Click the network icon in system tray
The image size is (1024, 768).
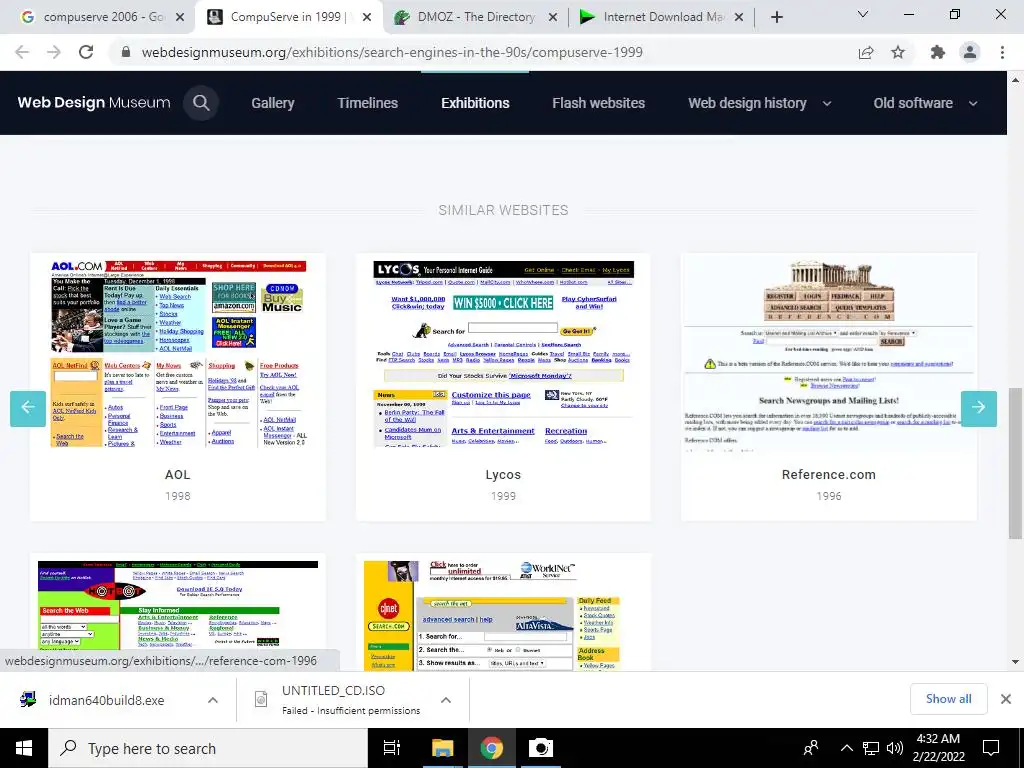pyautogui.click(x=871, y=748)
